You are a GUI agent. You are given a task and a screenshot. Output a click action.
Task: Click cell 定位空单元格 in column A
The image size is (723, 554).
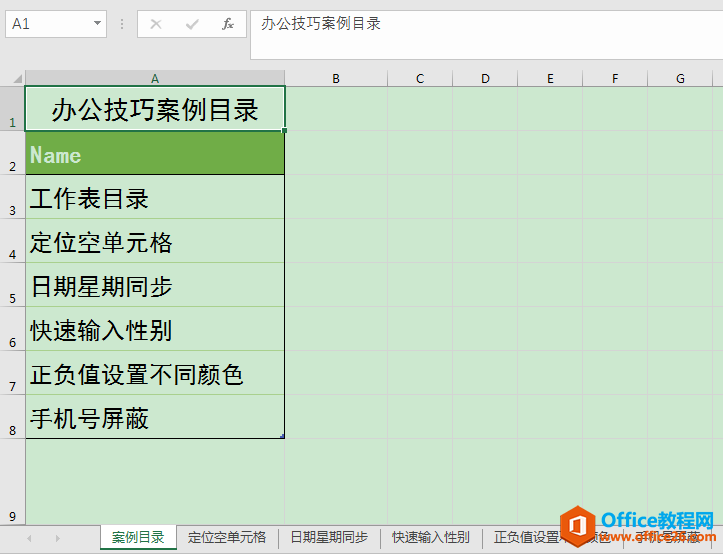(155, 241)
